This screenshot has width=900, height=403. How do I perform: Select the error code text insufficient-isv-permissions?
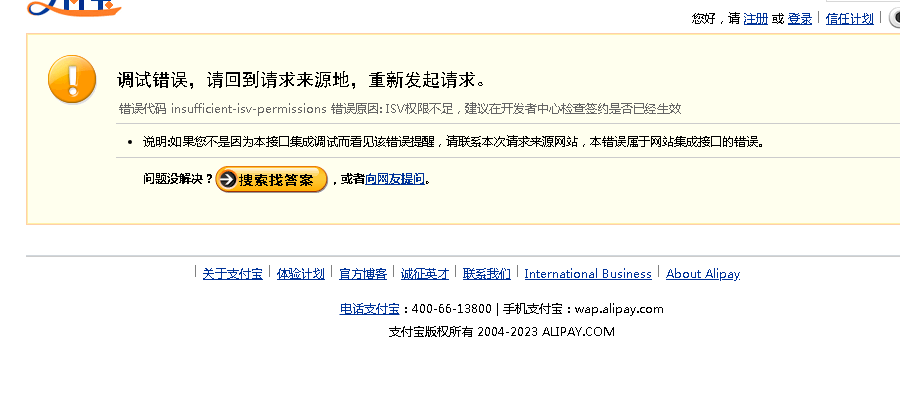click(249, 108)
